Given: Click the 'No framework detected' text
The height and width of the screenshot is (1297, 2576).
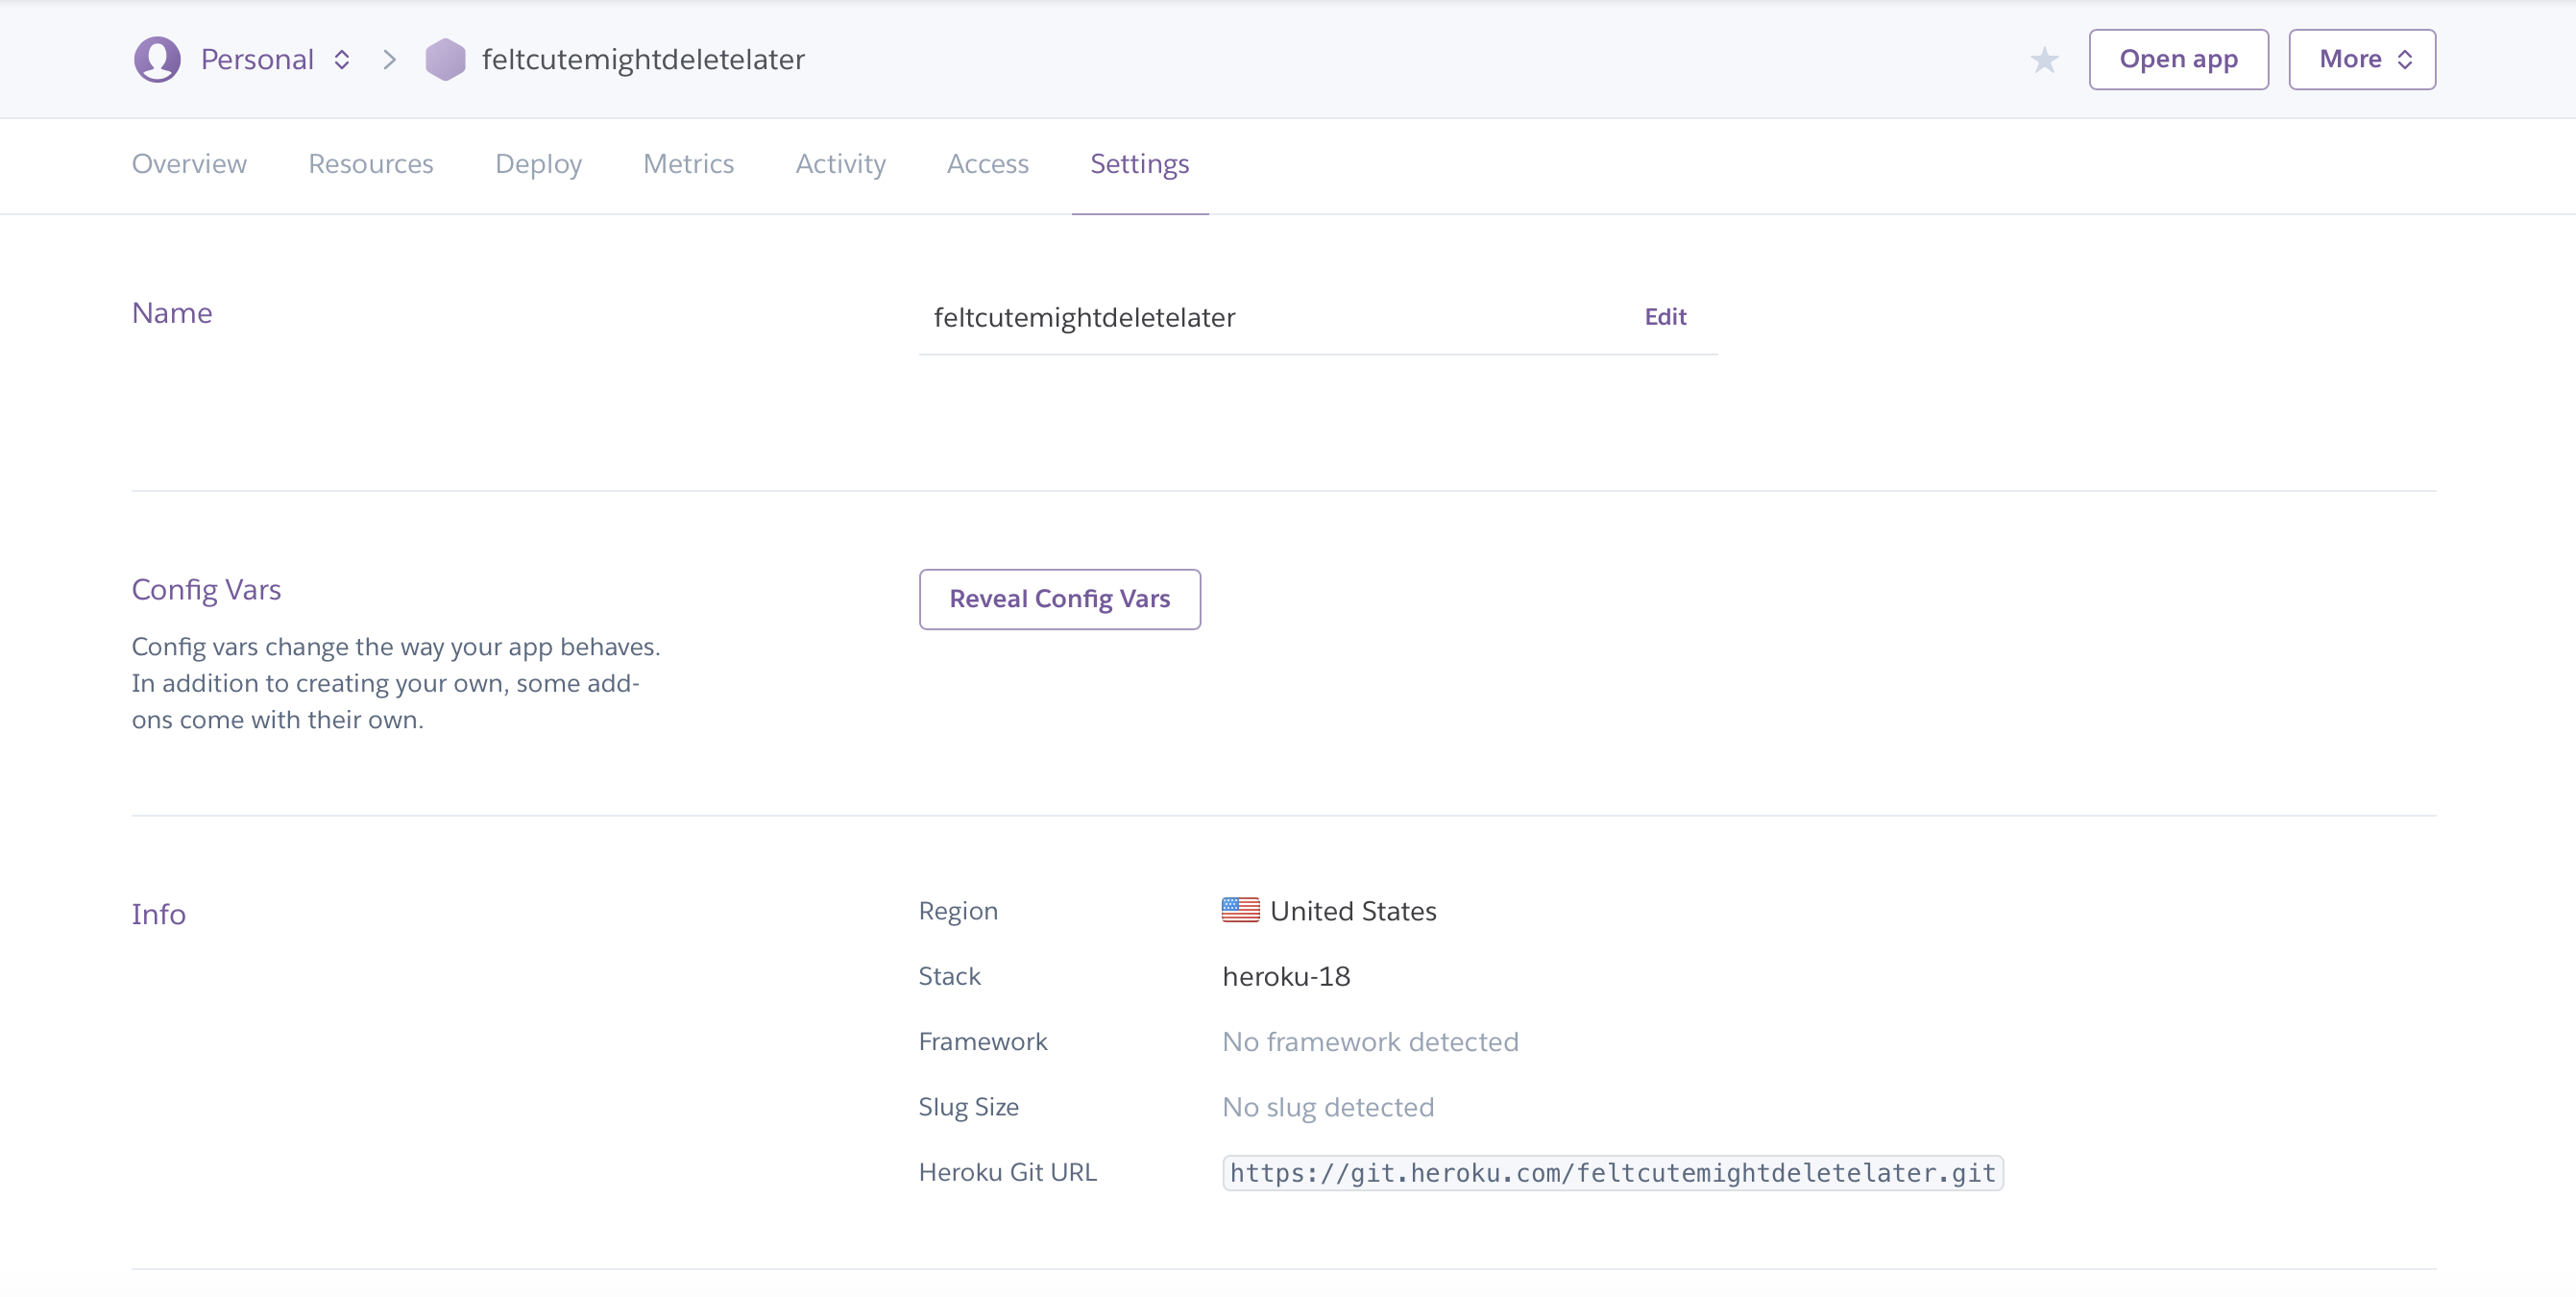Looking at the screenshot, I should coord(1370,1041).
